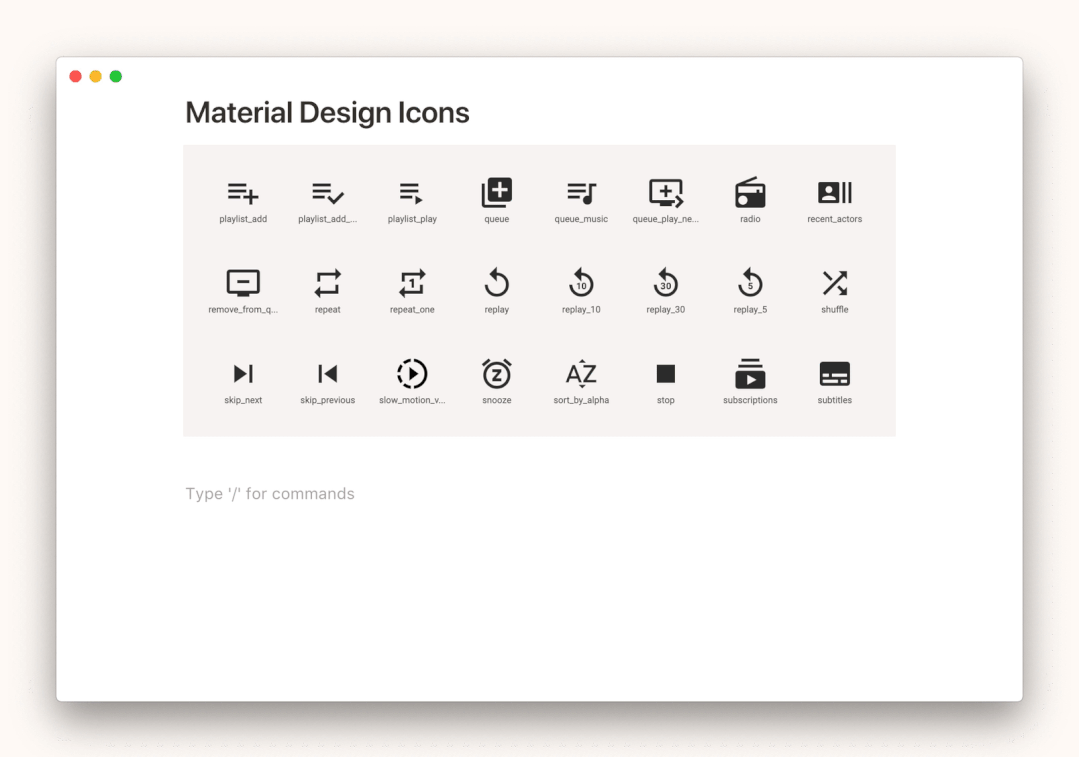1079x757 pixels.
Task: Click the radio icon
Action: point(750,193)
